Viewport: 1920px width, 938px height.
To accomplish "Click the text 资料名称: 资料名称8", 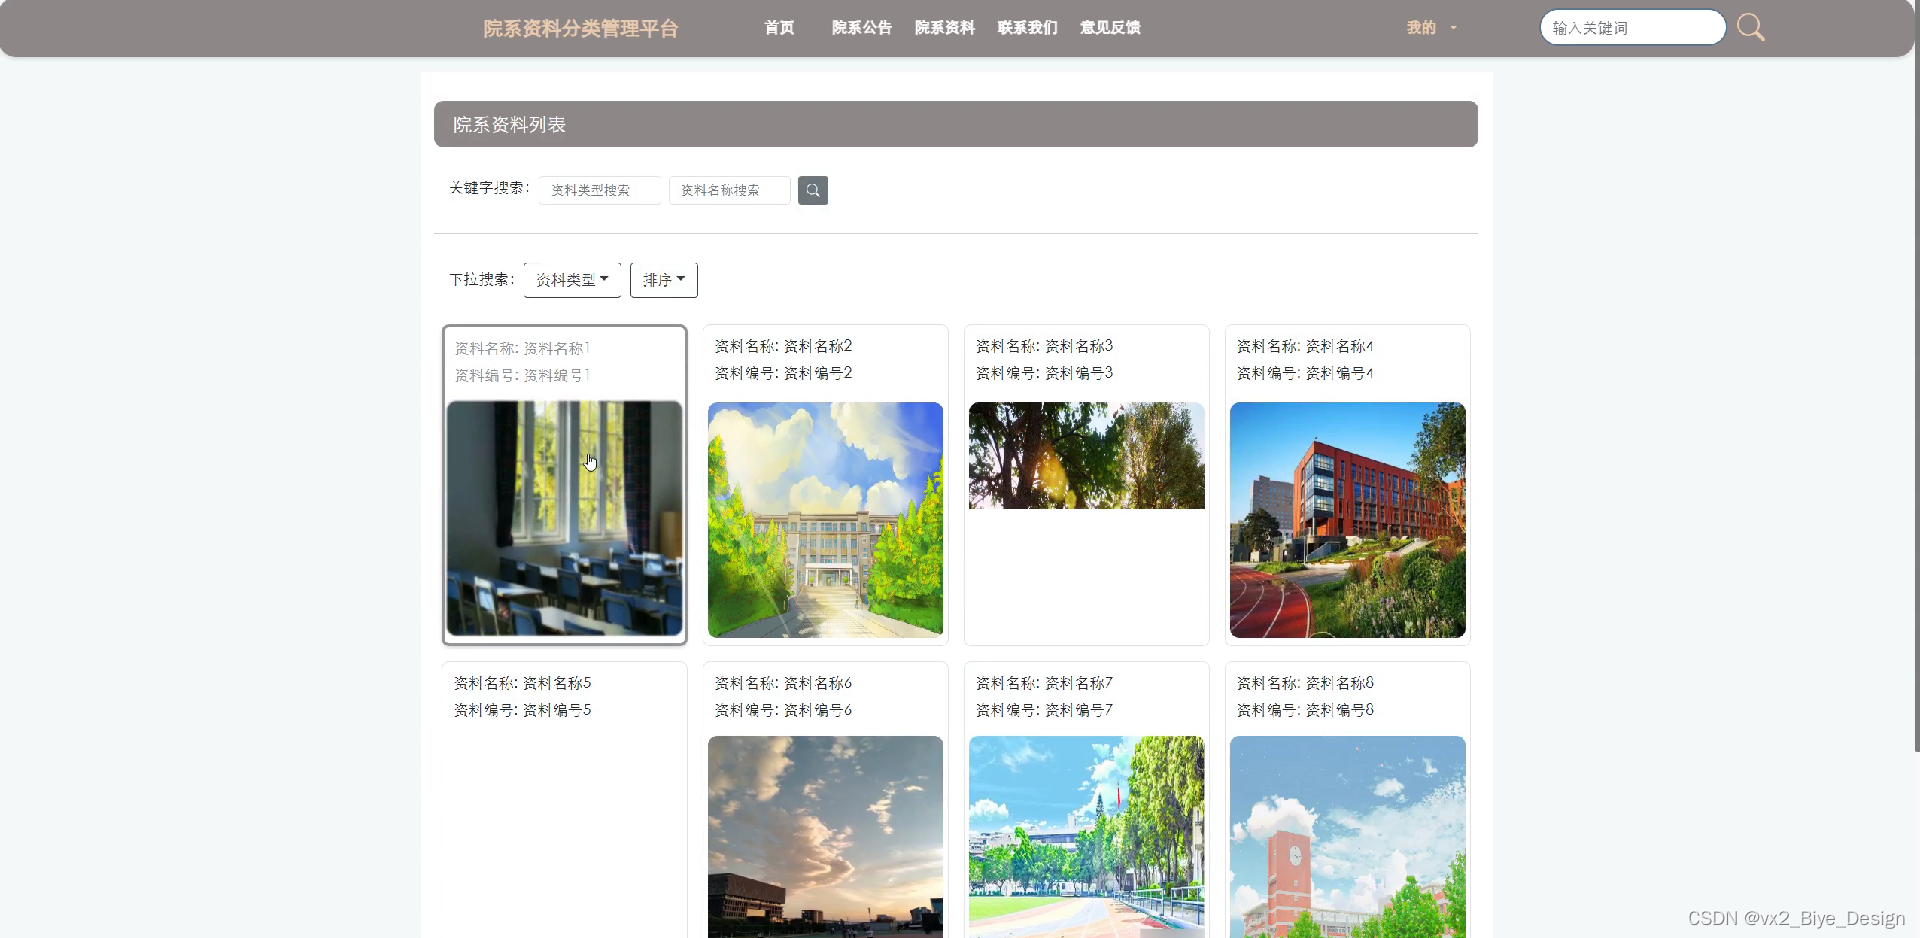I will click(x=1305, y=683).
